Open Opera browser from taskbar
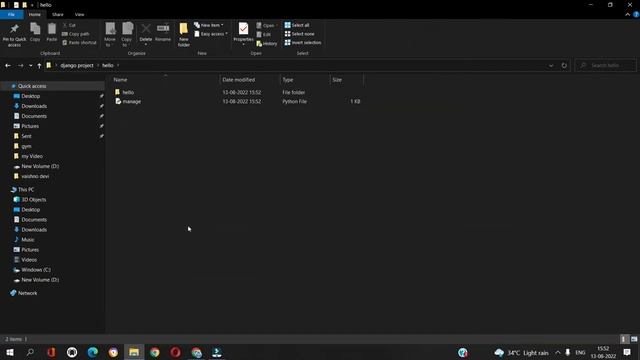Viewport: 640px width, 360px height. tap(176, 352)
